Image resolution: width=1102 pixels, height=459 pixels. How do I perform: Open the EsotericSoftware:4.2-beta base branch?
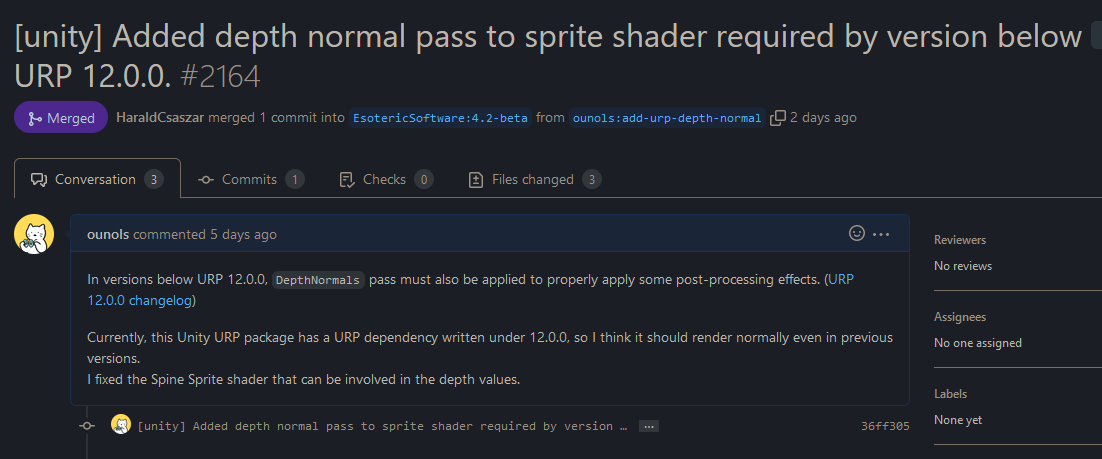pos(440,118)
